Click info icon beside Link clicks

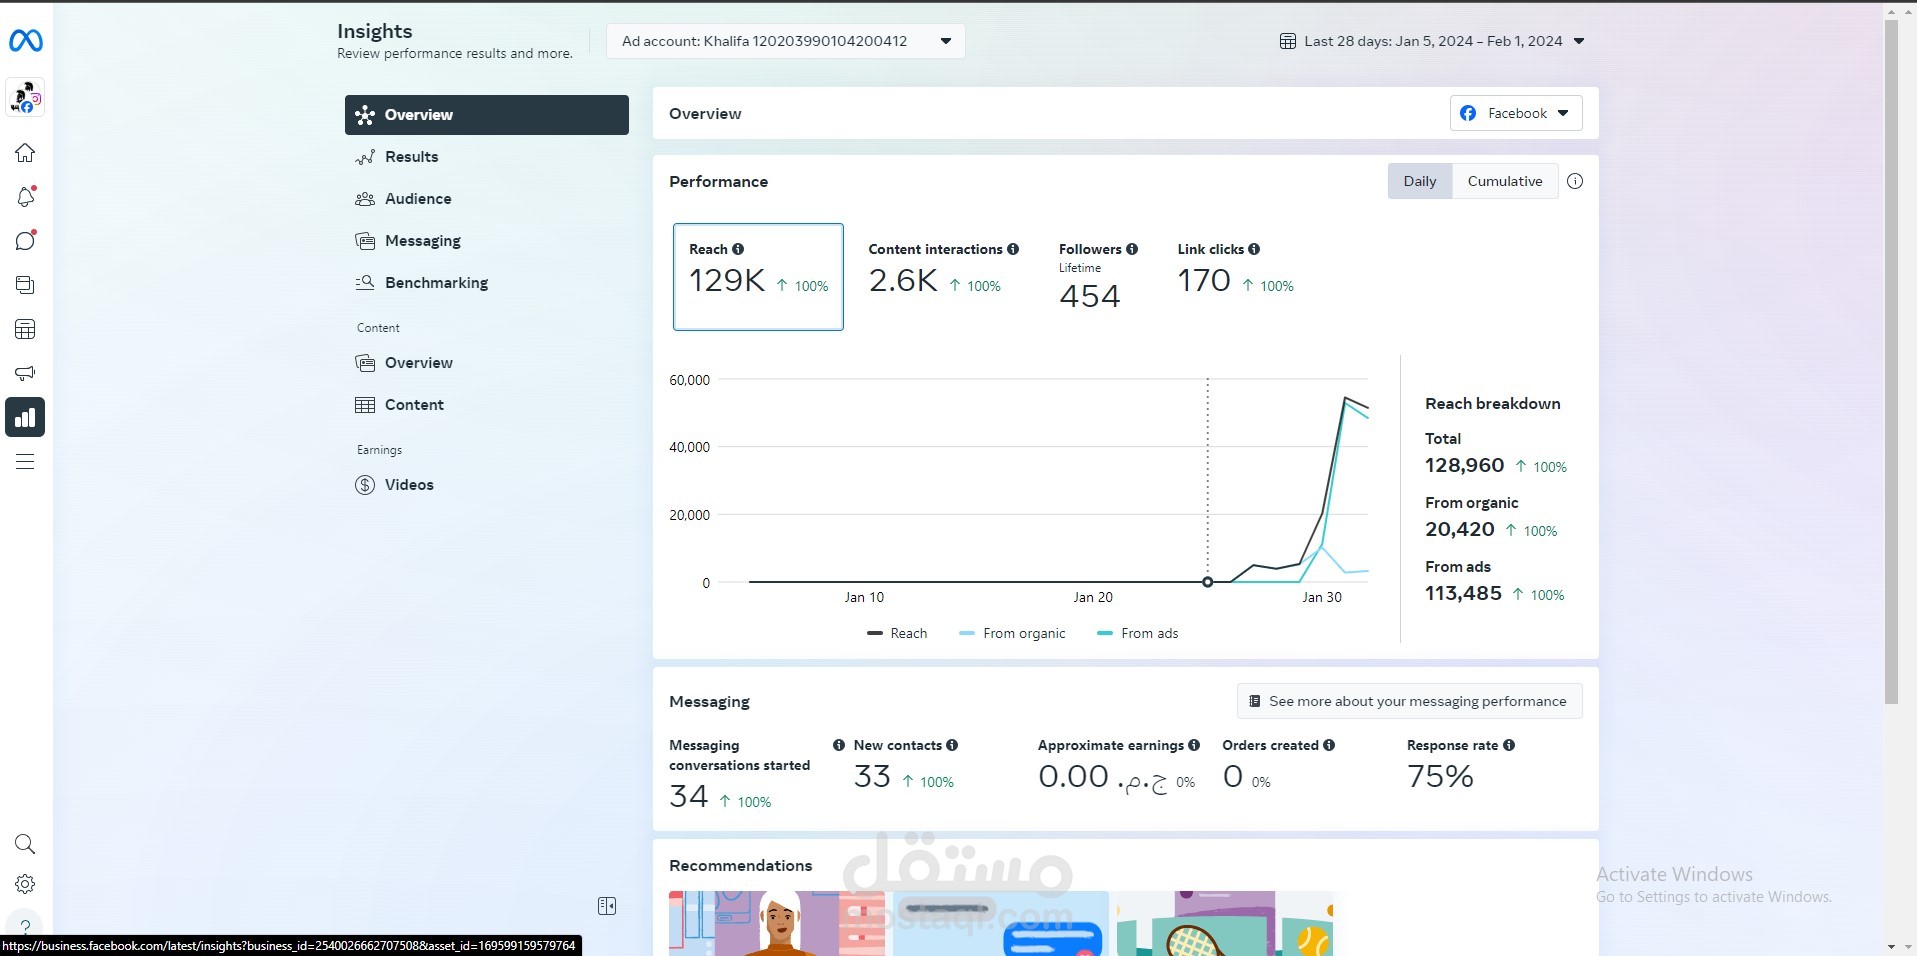click(1254, 249)
